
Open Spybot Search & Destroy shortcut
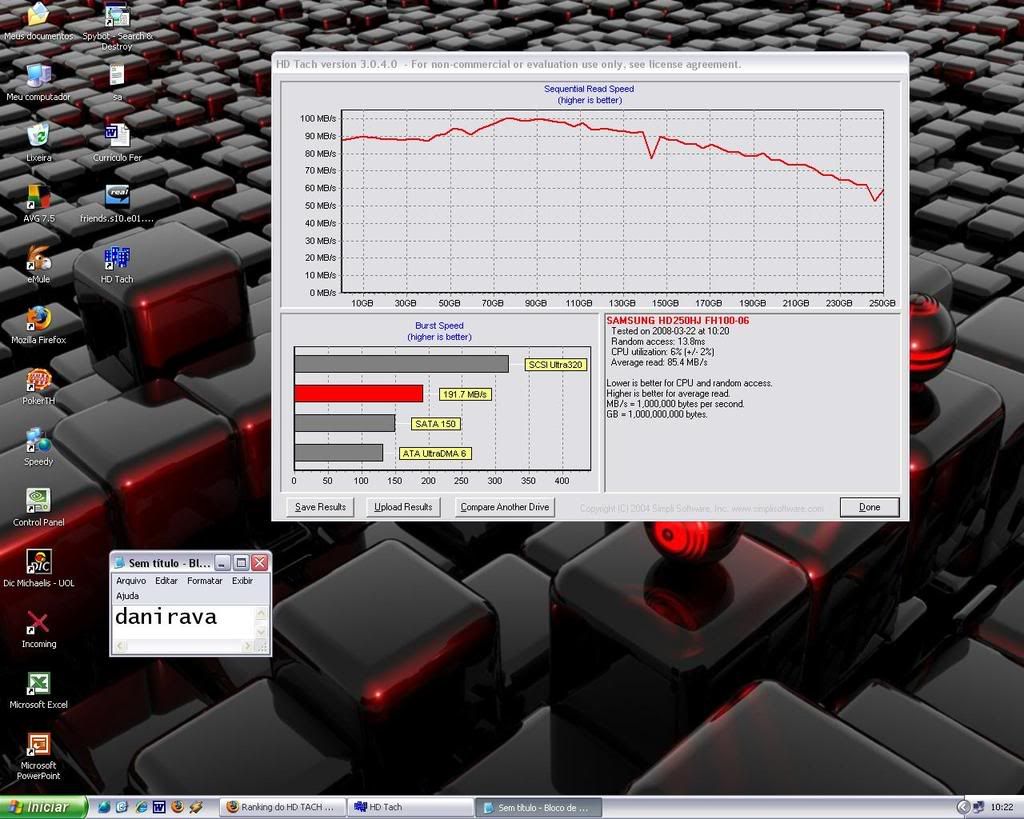click(x=117, y=17)
